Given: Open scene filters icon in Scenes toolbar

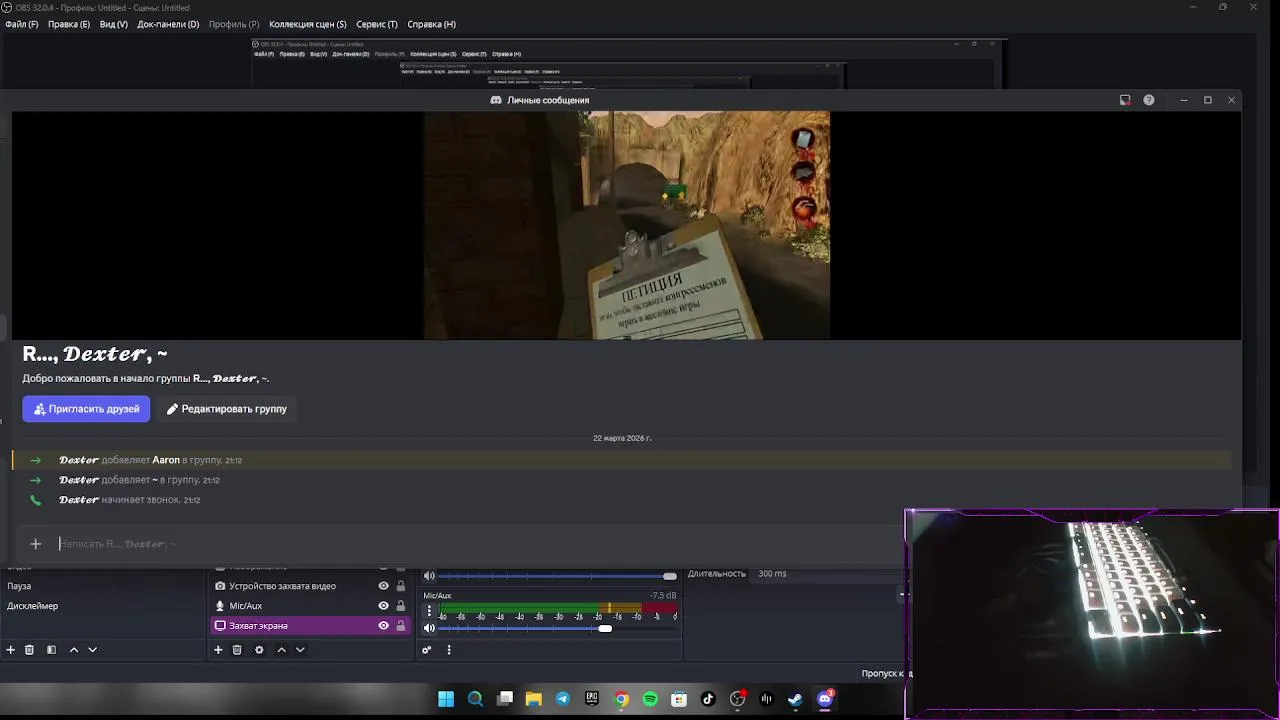Looking at the screenshot, I should click(x=51, y=650).
